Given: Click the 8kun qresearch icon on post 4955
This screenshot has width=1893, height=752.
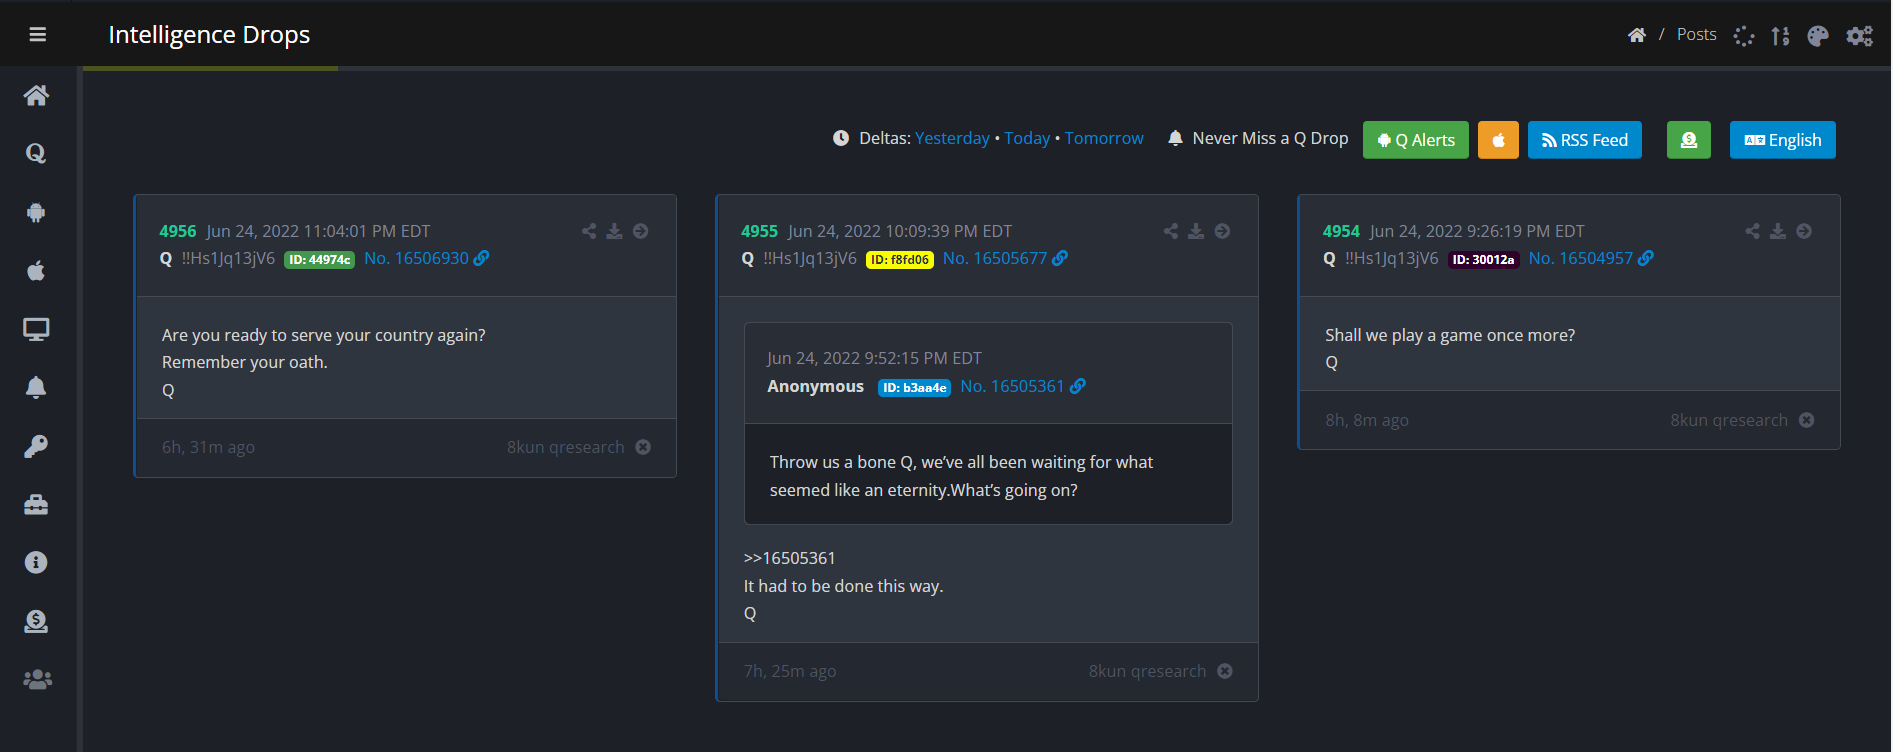Looking at the screenshot, I should (x=1225, y=671).
